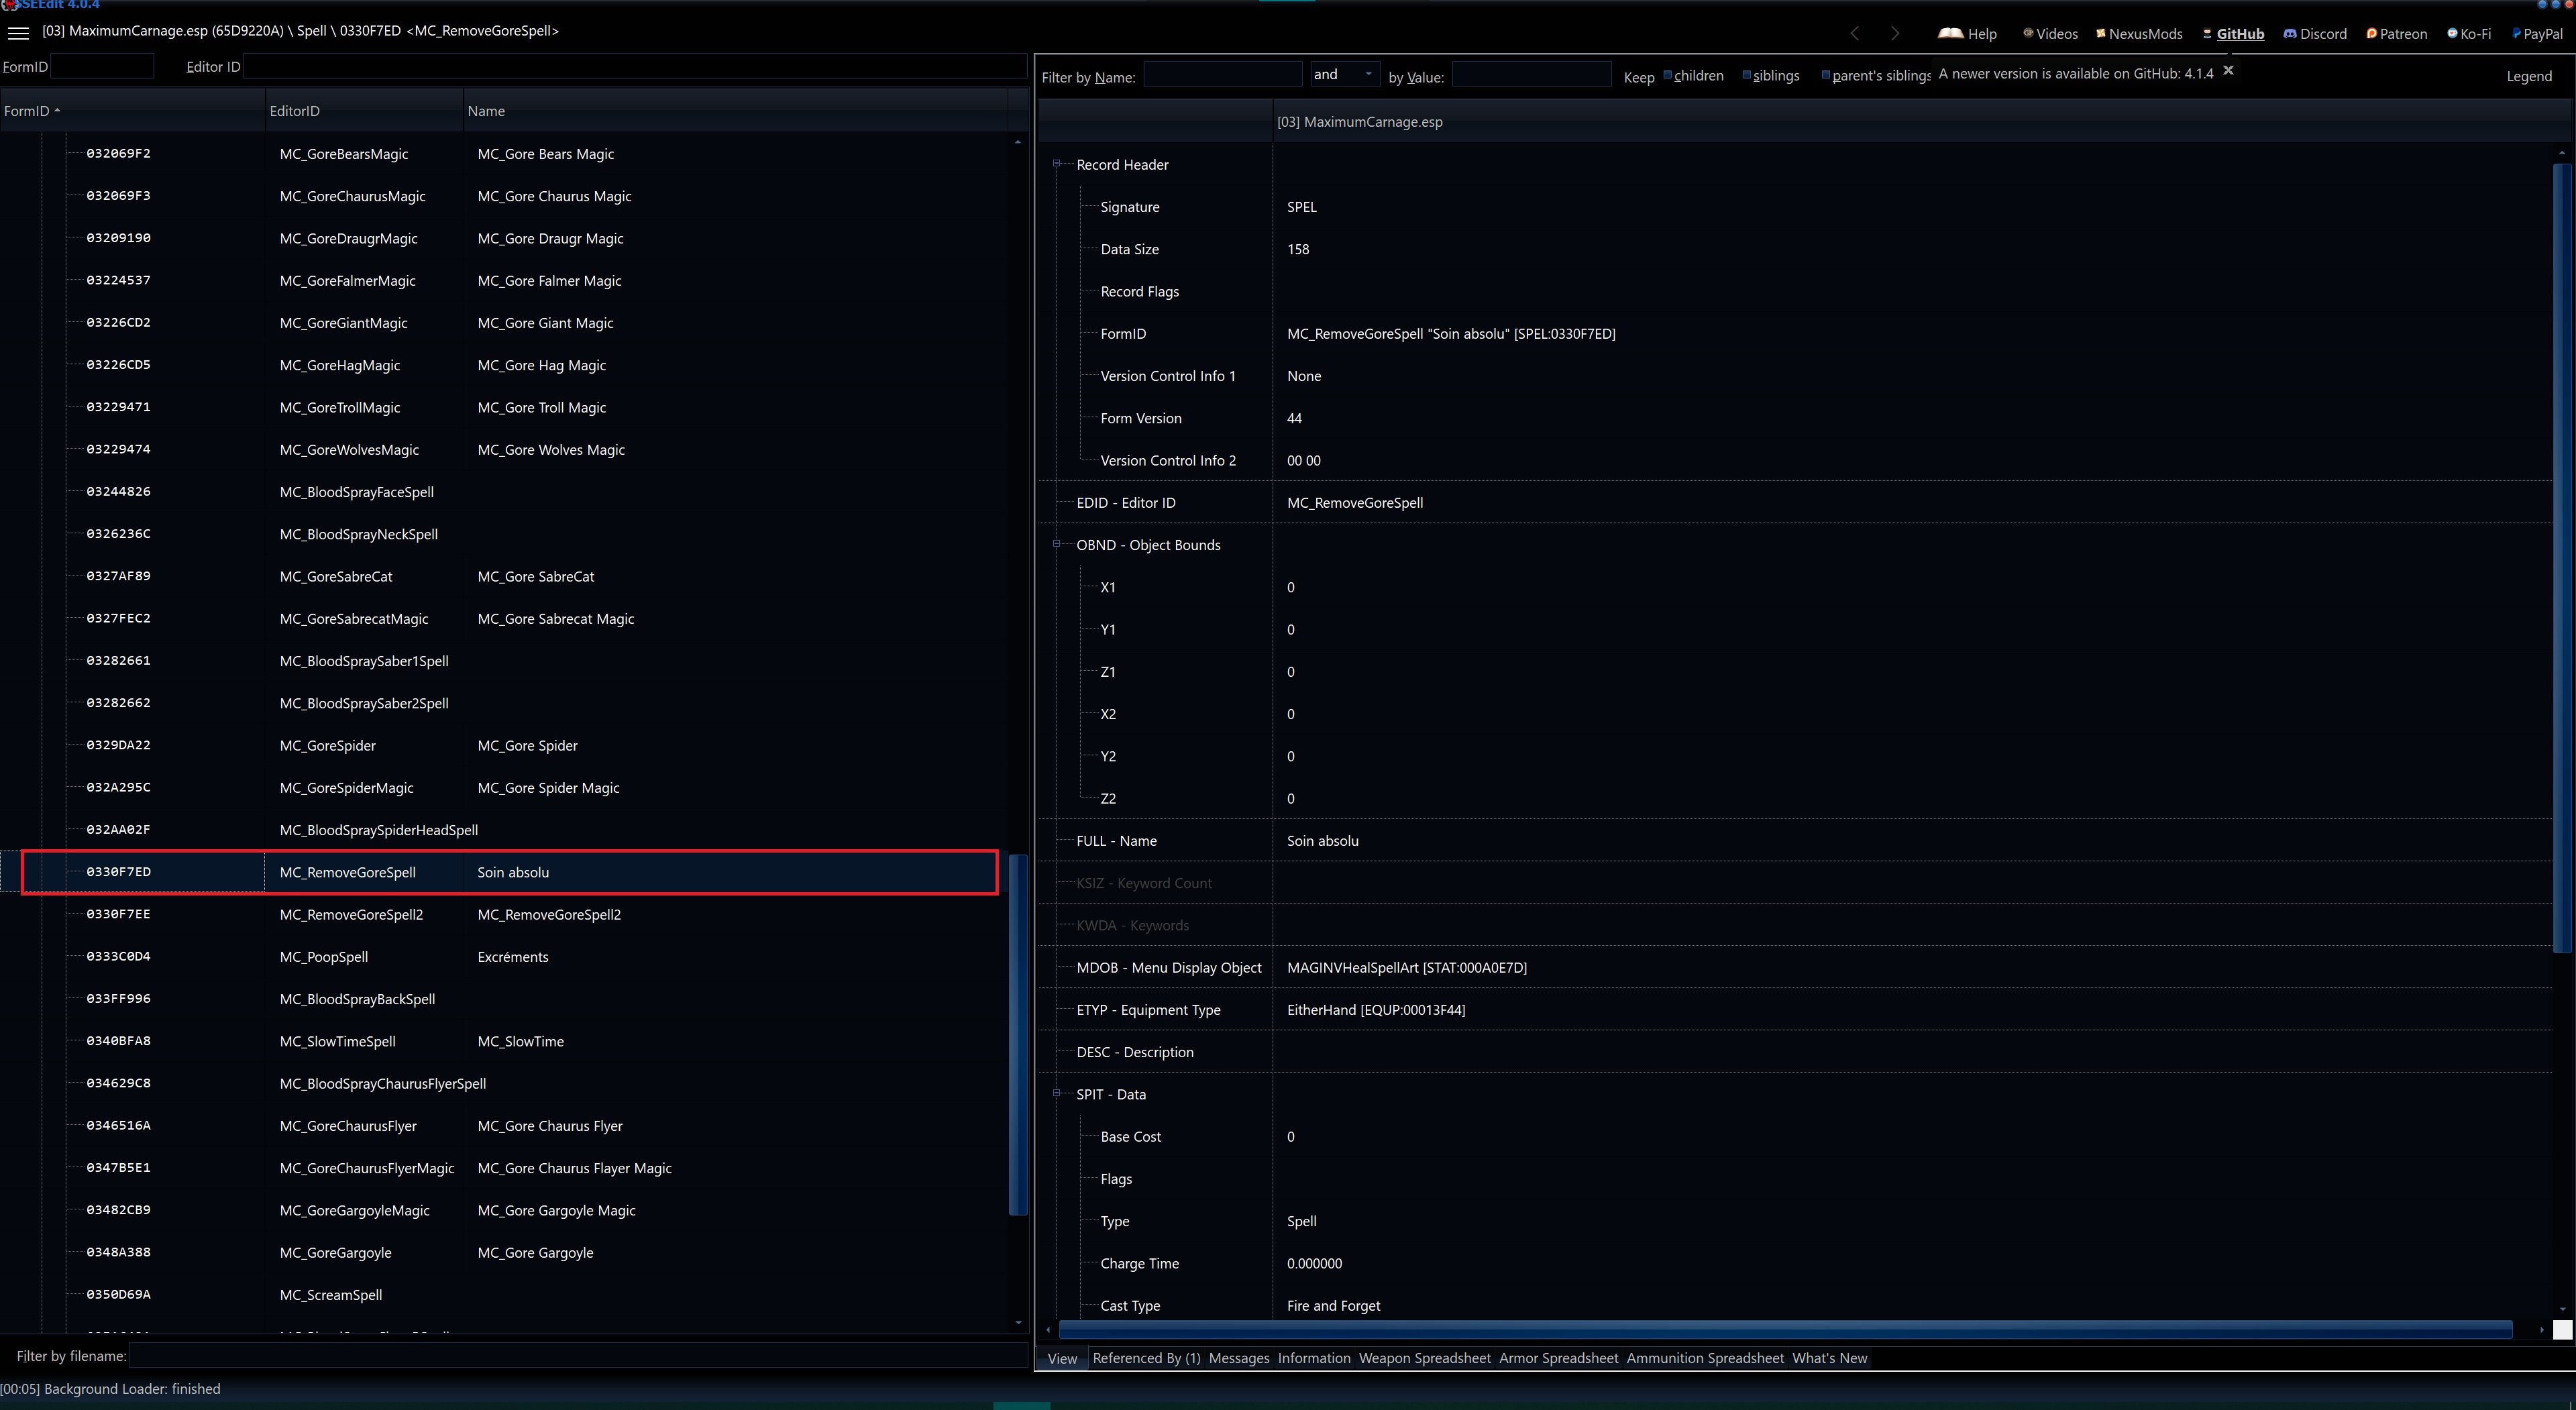
Task: Click the record list vertical scrollbar thumb
Action: click(x=1018, y=1034)
